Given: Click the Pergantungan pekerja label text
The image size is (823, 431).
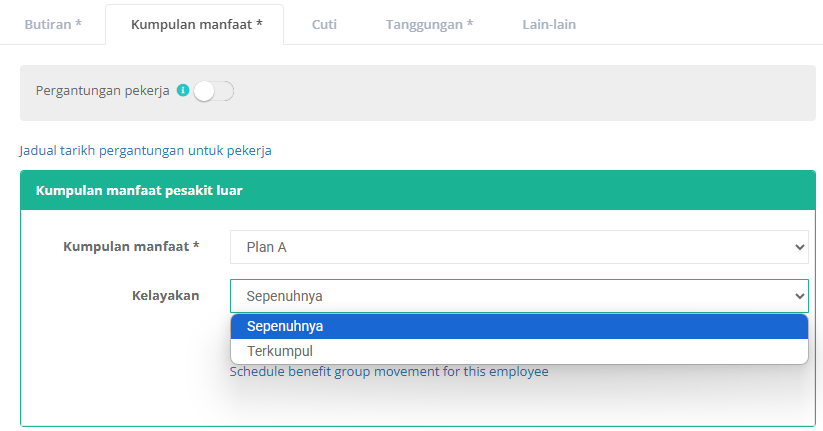Looking at the screenshot, I should click(103, 91).
